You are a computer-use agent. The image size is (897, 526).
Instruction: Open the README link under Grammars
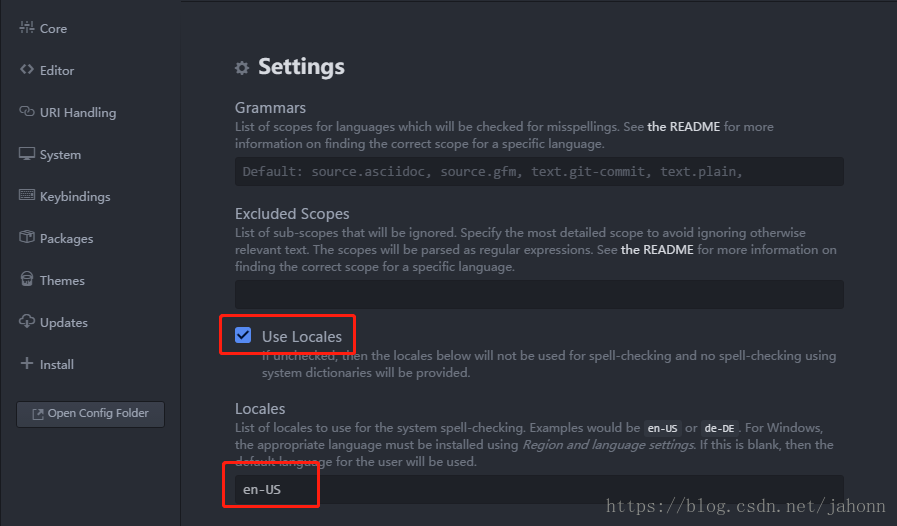click(x=684, y=126)
